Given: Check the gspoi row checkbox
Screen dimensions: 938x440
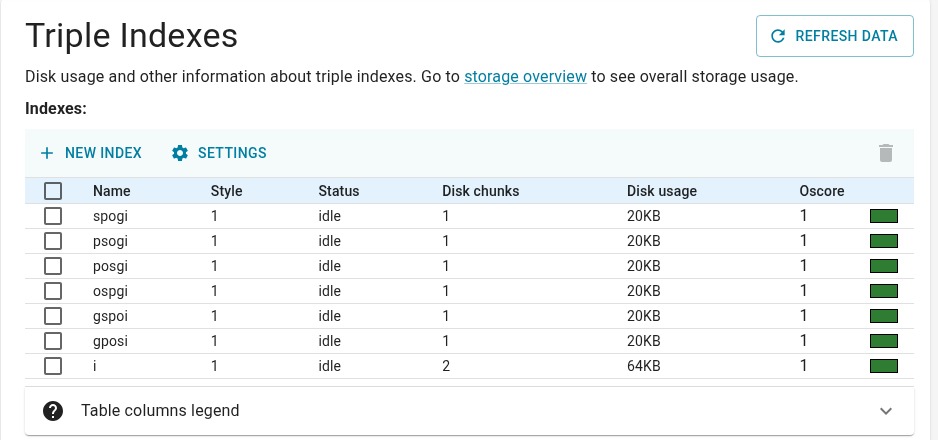Looking at the screenshot, I should pos(53,316).
